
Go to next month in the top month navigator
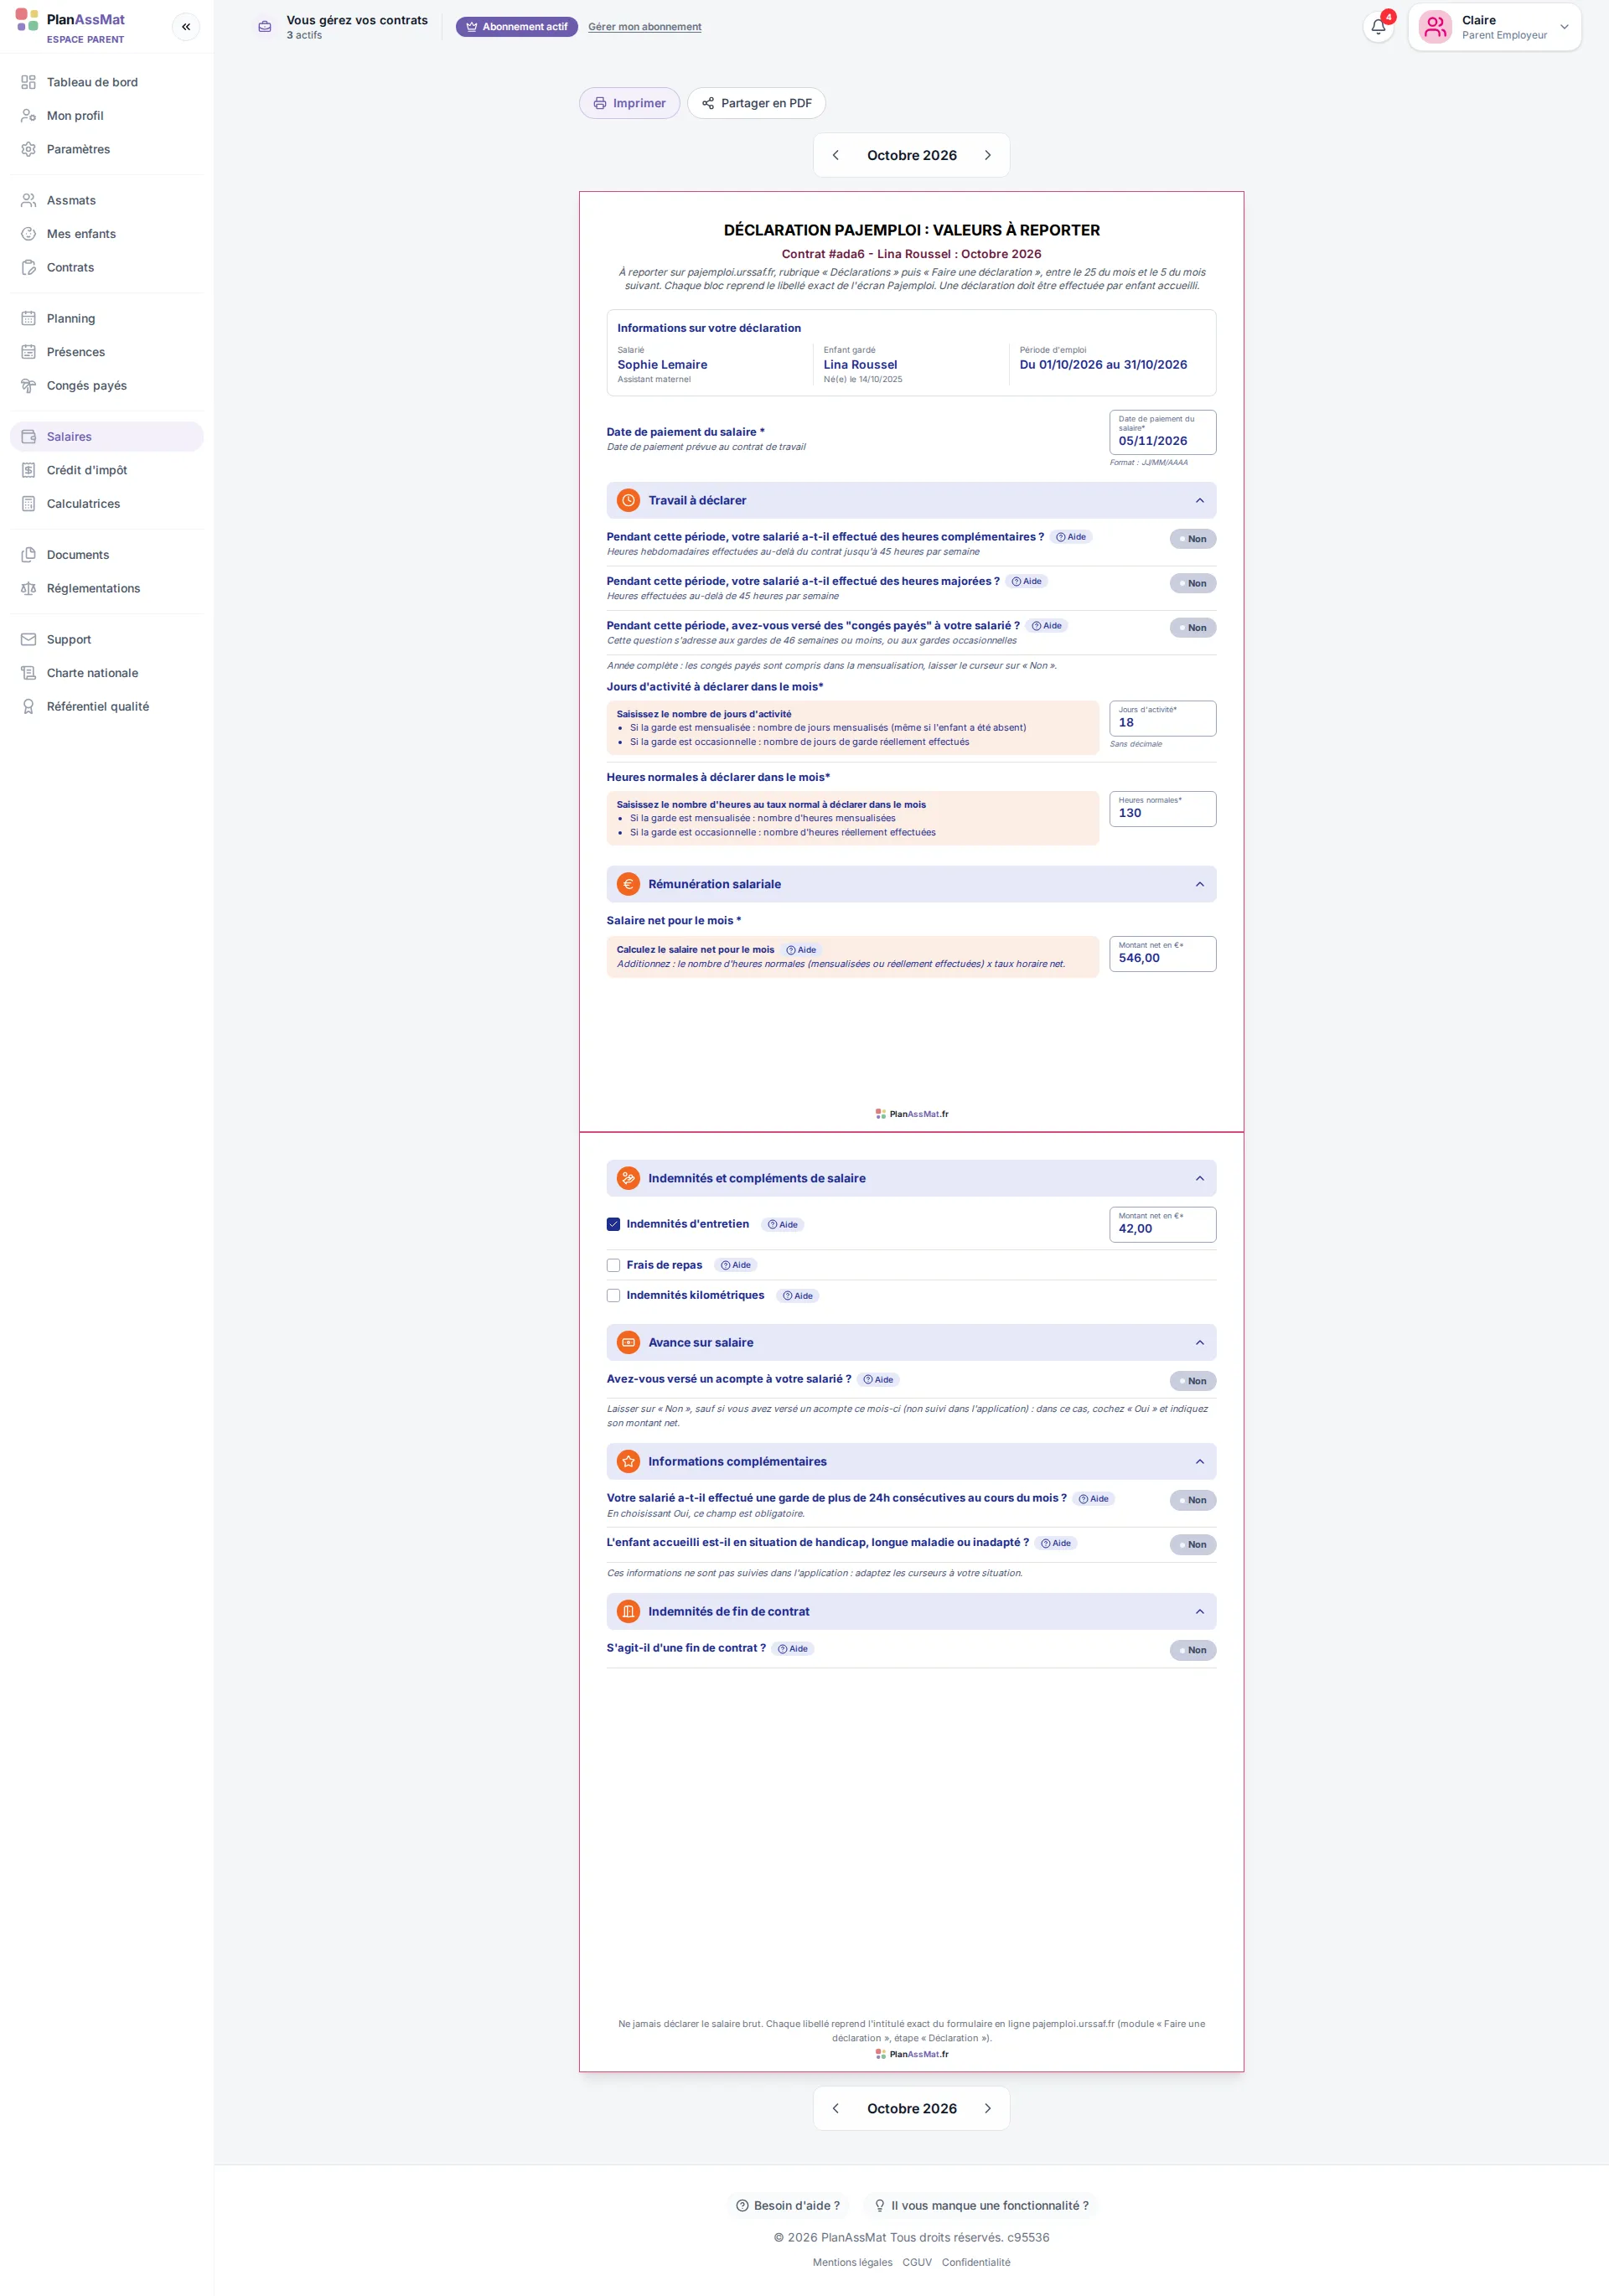(x=987, y=155)
